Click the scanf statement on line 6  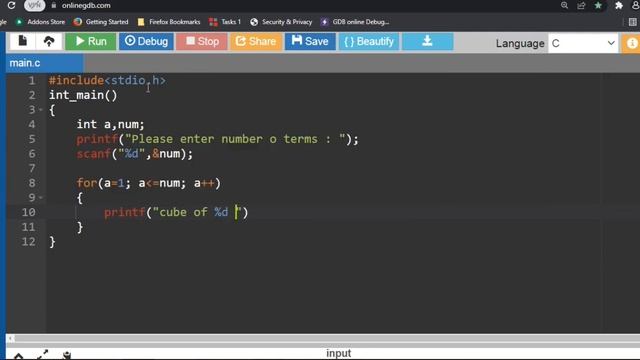click(134, 154)
